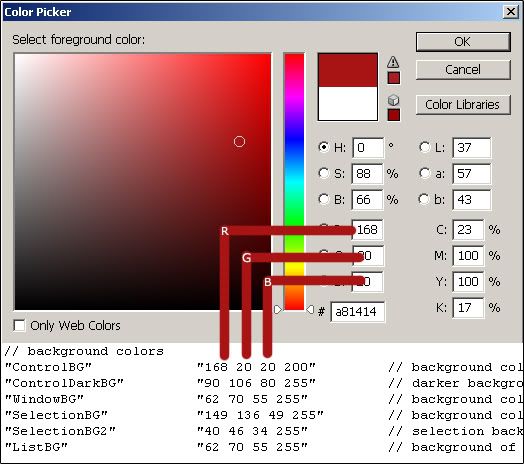Select the gamut-corrected color swatch under the warning
The width and height of the screenshot is (524, 464).
click(x=393, y=78)
